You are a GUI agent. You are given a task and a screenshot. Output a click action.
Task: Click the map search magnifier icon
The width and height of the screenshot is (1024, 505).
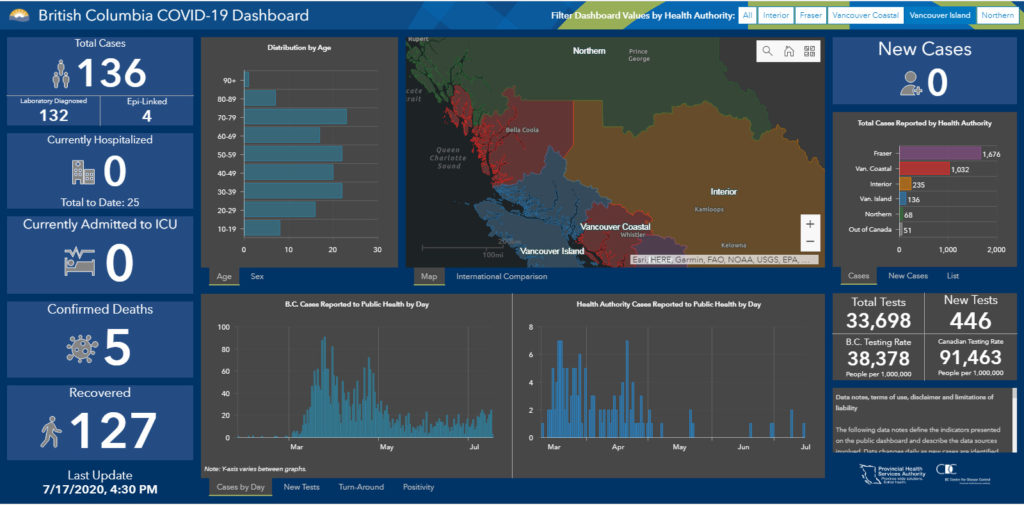(767, 51)
